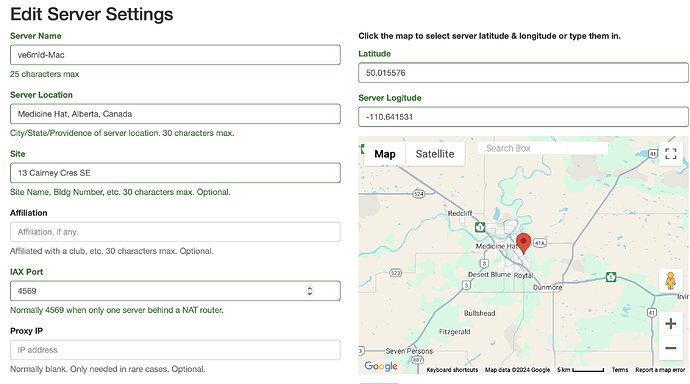Zoom out using the map minus button
The image size is (690, 384).
(x=670, y=348)
